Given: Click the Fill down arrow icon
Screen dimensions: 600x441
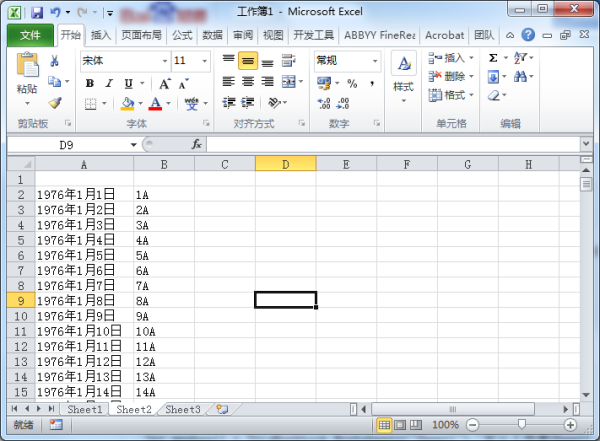Looking at the screenshot, I should 493,77.
